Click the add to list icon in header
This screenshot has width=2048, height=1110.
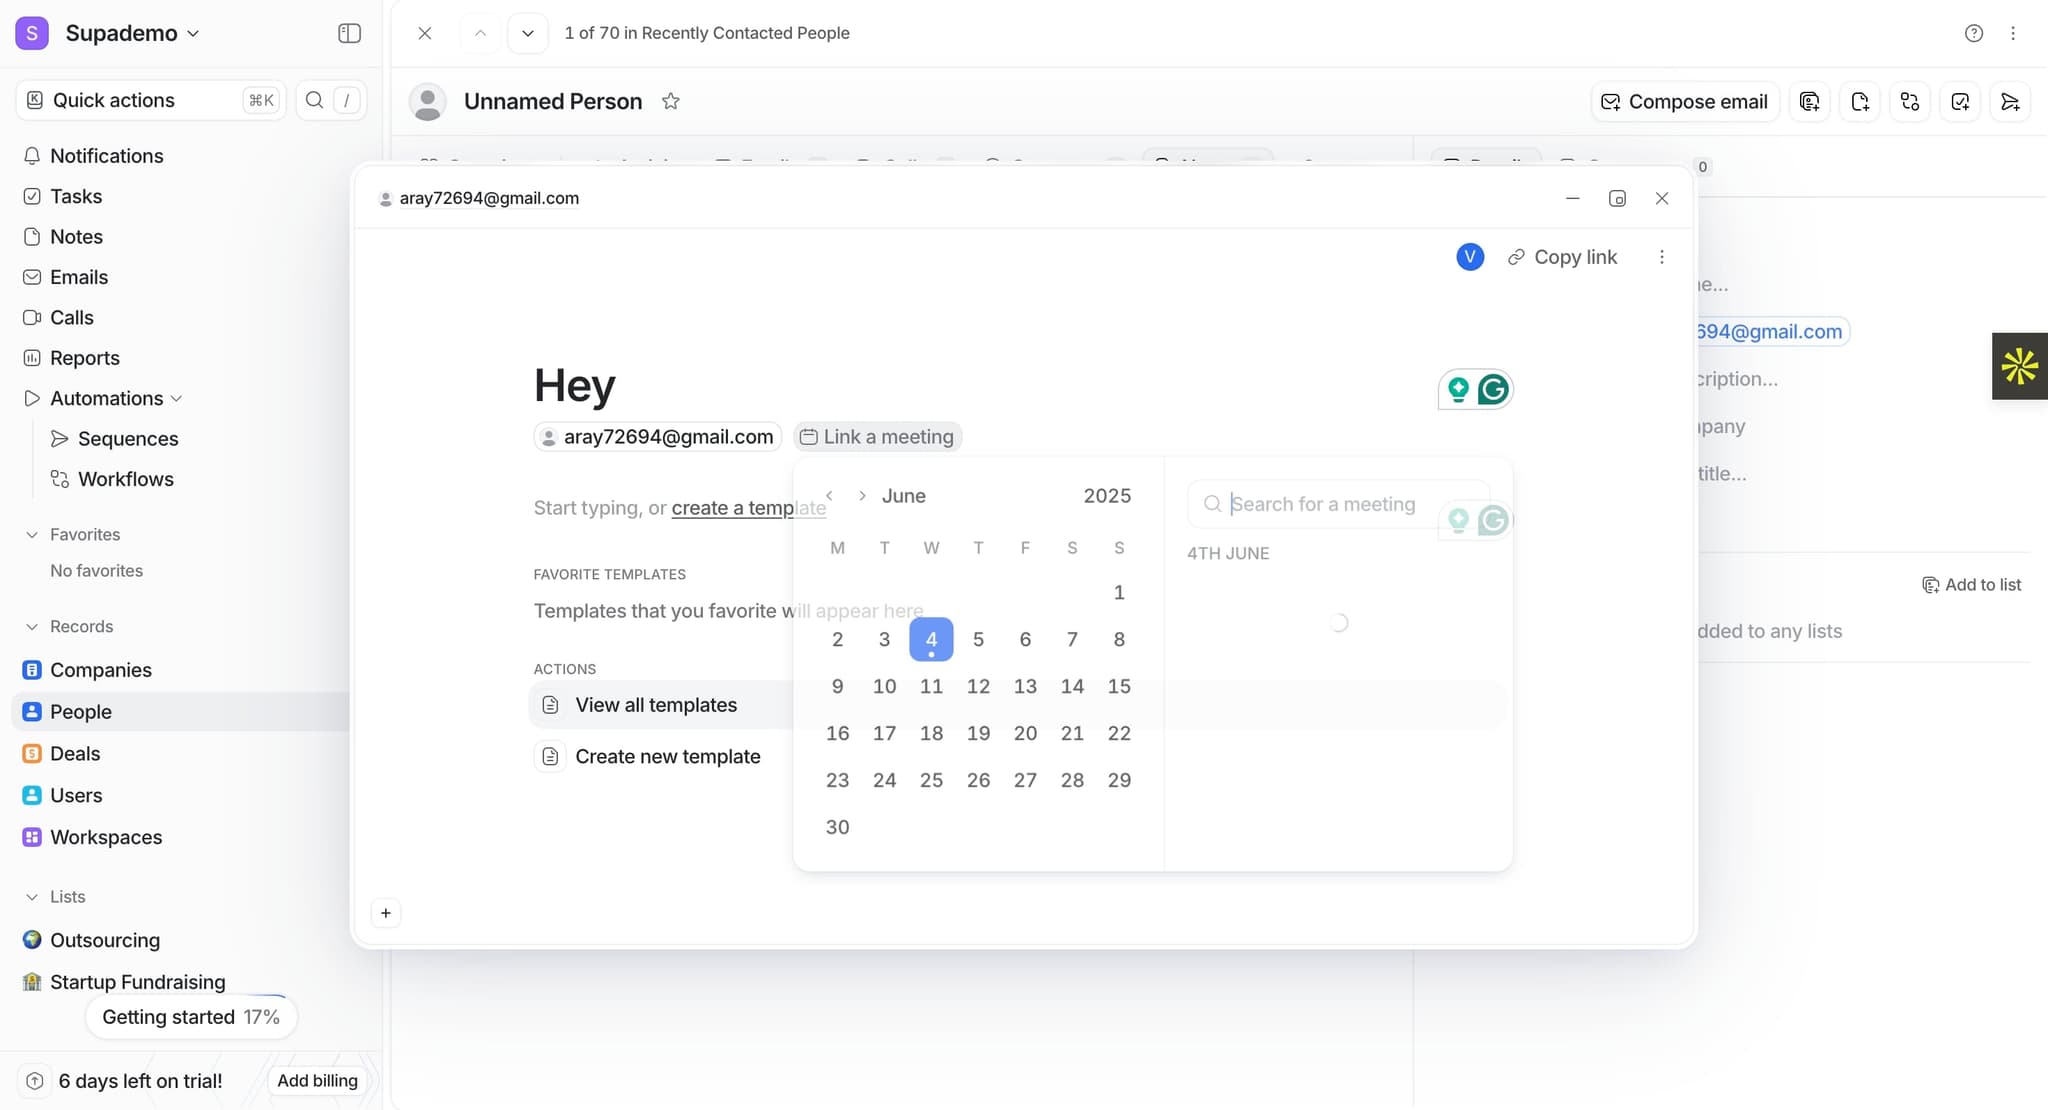coord(1810,102)
